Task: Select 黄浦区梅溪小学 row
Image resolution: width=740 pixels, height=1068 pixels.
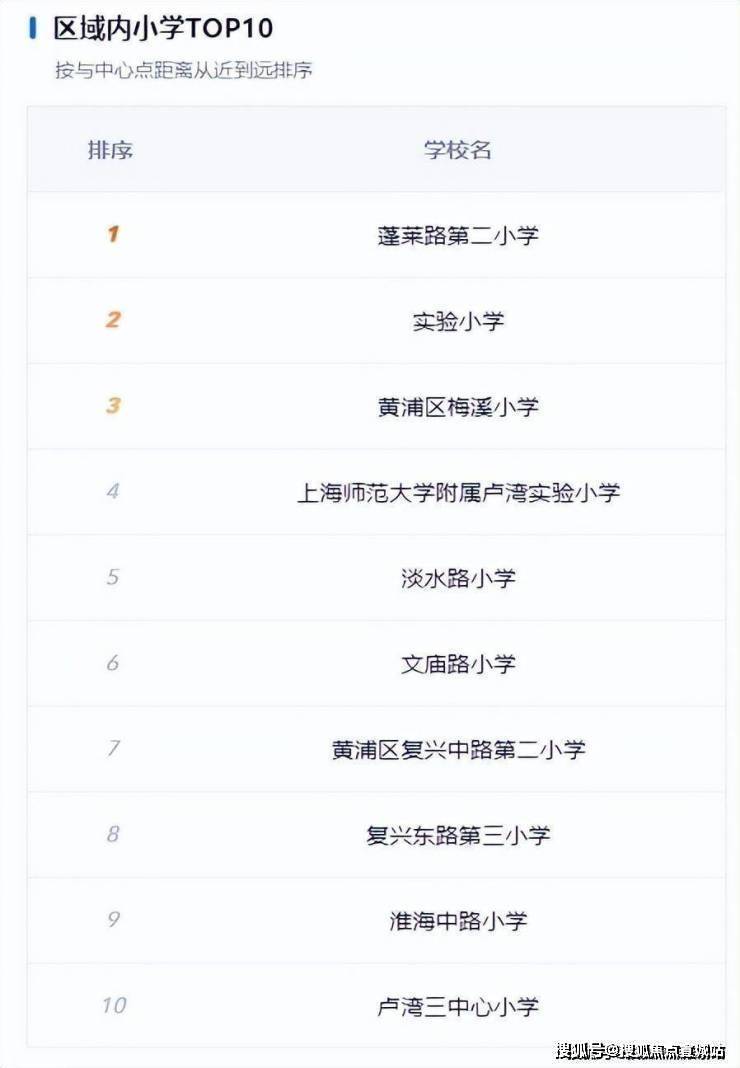Action: click(458, 407)
